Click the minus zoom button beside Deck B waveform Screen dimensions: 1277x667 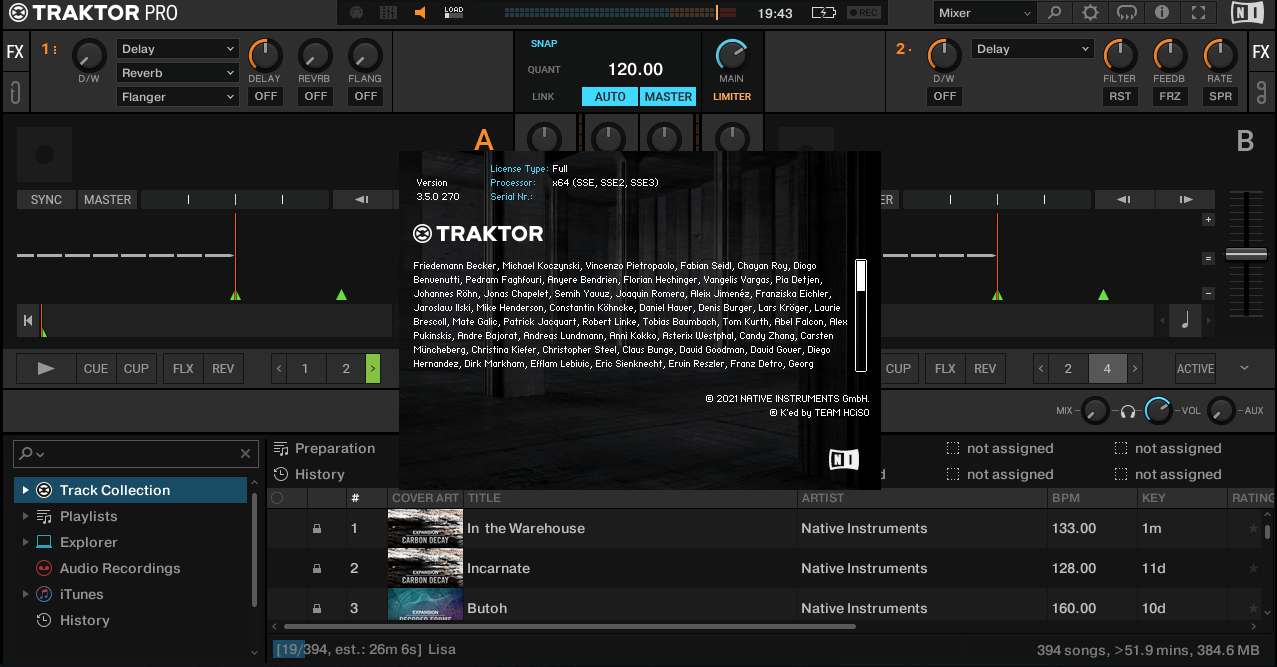point(1208,294)
